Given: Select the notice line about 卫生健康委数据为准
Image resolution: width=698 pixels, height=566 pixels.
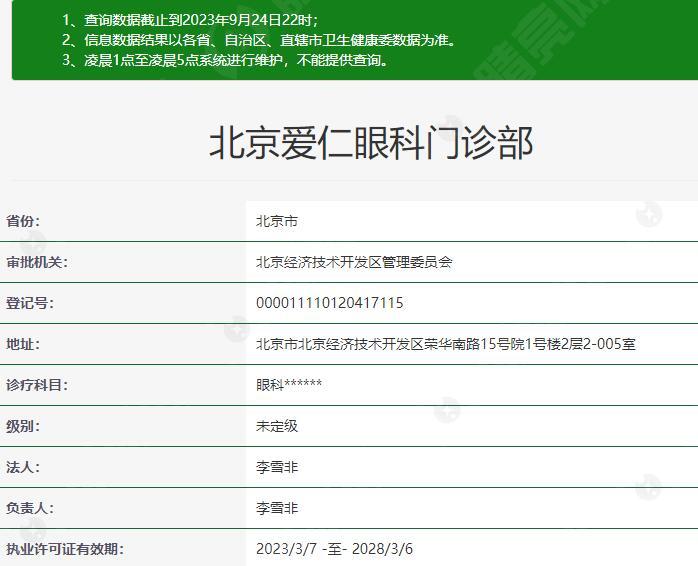Looking at the screenshot, I should [260, 40].
